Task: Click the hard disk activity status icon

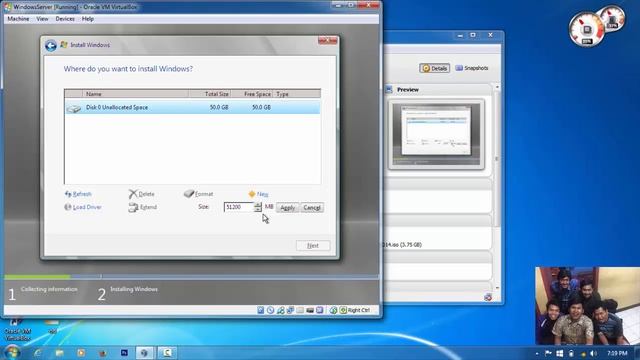Action: (261, 310)
